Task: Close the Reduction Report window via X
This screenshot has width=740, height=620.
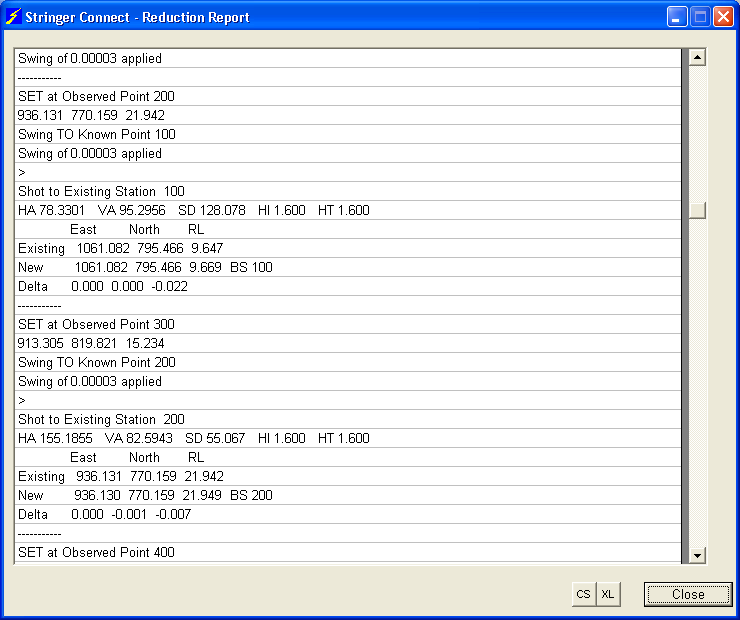Action: pos(723,17)
